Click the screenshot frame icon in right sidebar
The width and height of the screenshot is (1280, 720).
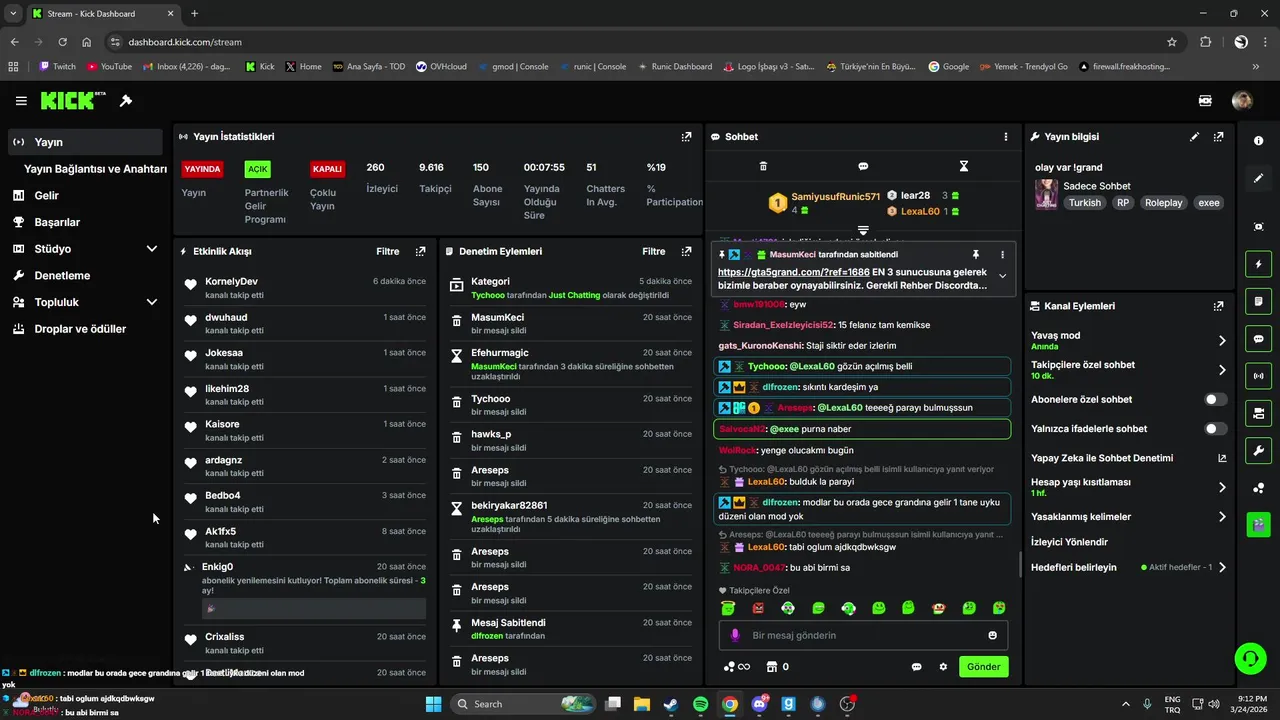[1258, 227]
